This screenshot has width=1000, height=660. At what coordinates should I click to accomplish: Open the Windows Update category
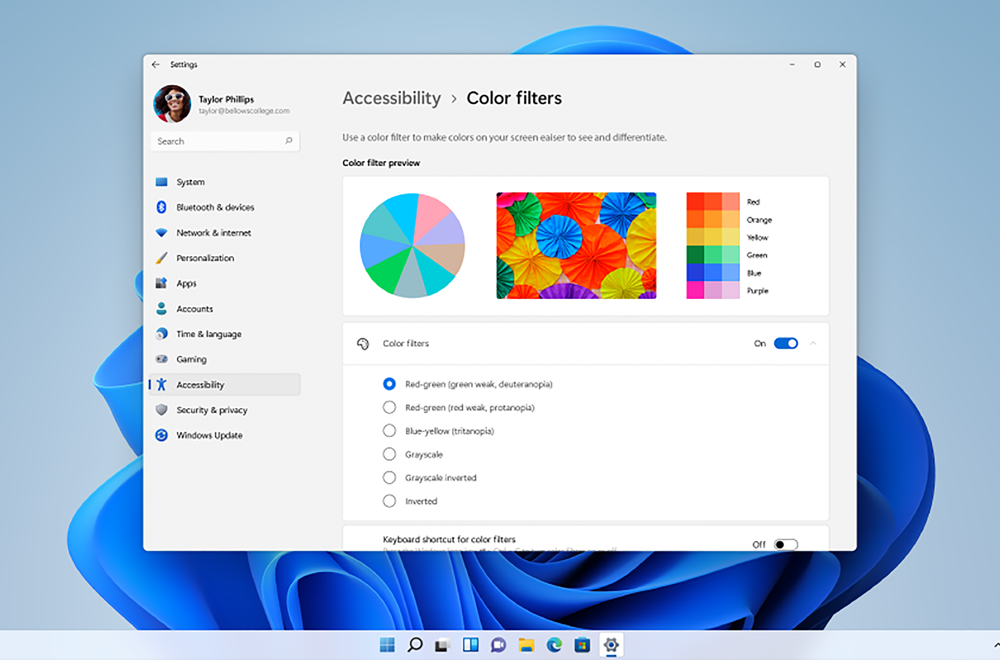coord(210,435)
